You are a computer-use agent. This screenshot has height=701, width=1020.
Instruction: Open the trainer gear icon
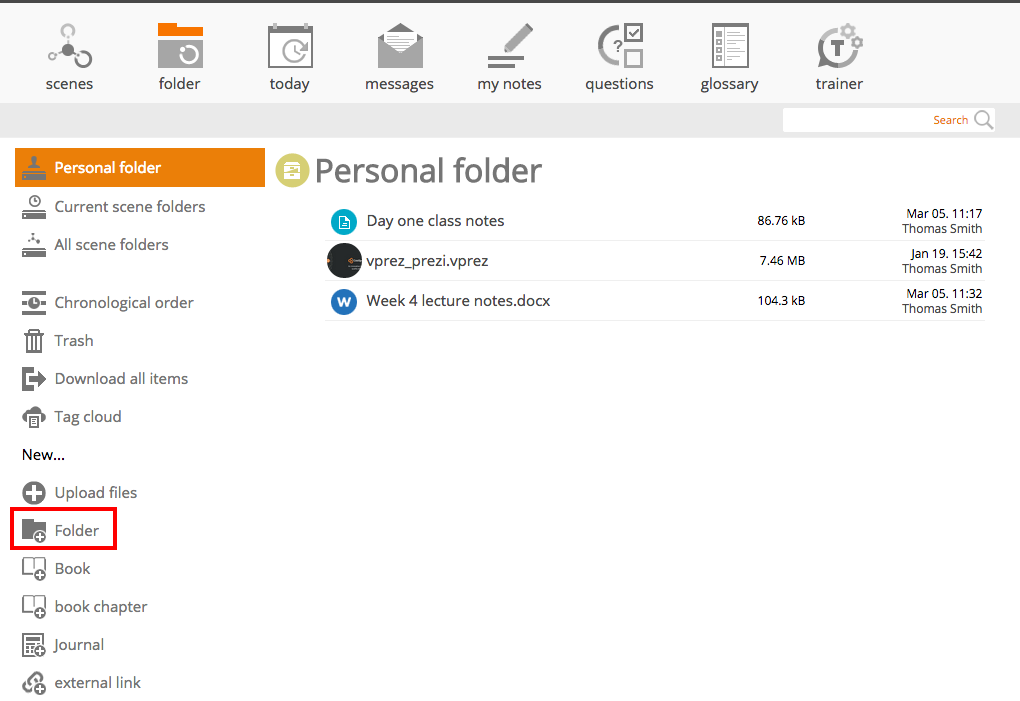(839, 47)
